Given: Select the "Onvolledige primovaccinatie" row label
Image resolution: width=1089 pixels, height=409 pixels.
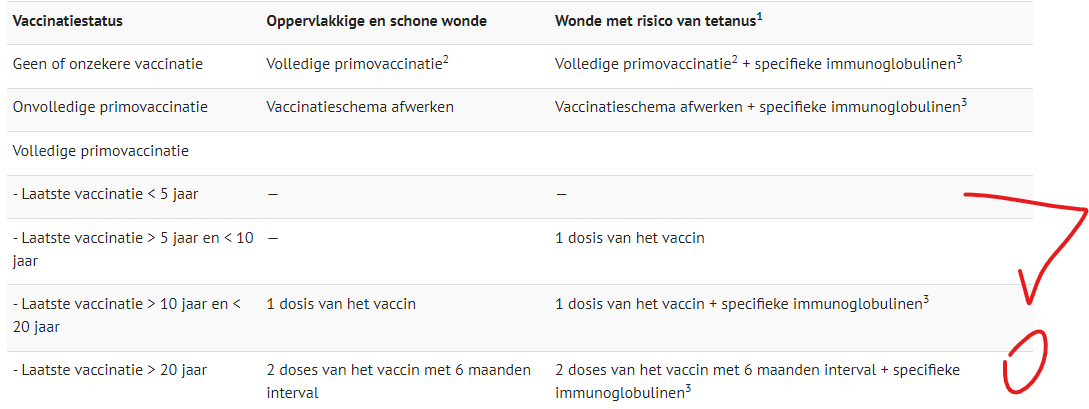Looking at the screenshot, I should 110,107.
